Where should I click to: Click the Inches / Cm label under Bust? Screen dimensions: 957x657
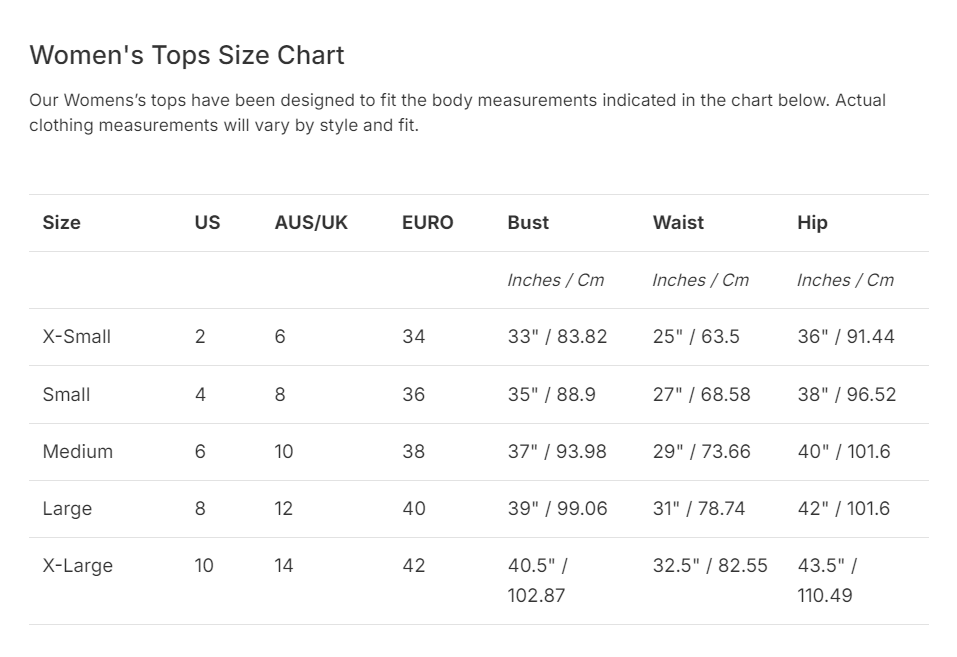pos(555,280)
